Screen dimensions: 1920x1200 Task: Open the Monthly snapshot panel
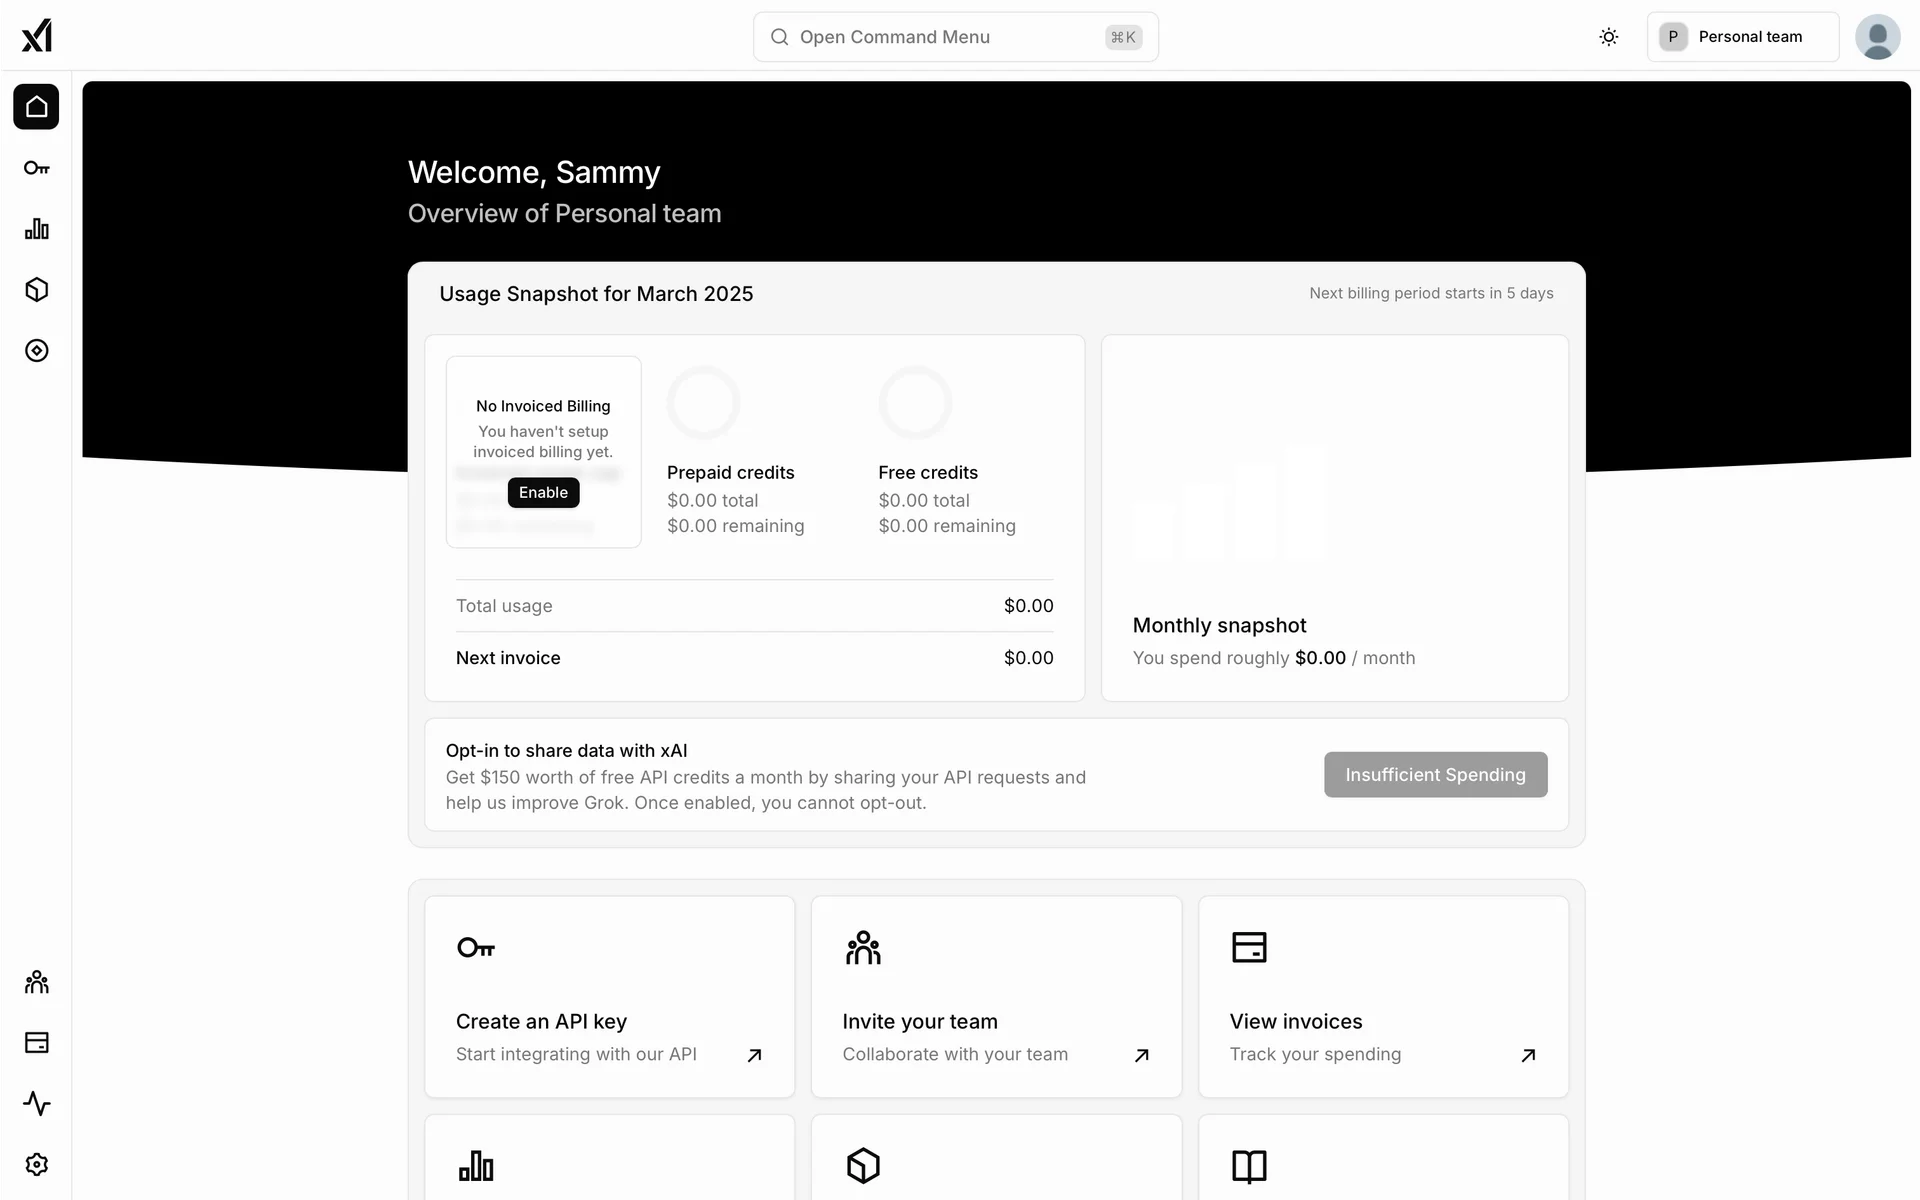(x=1334, y=518)
